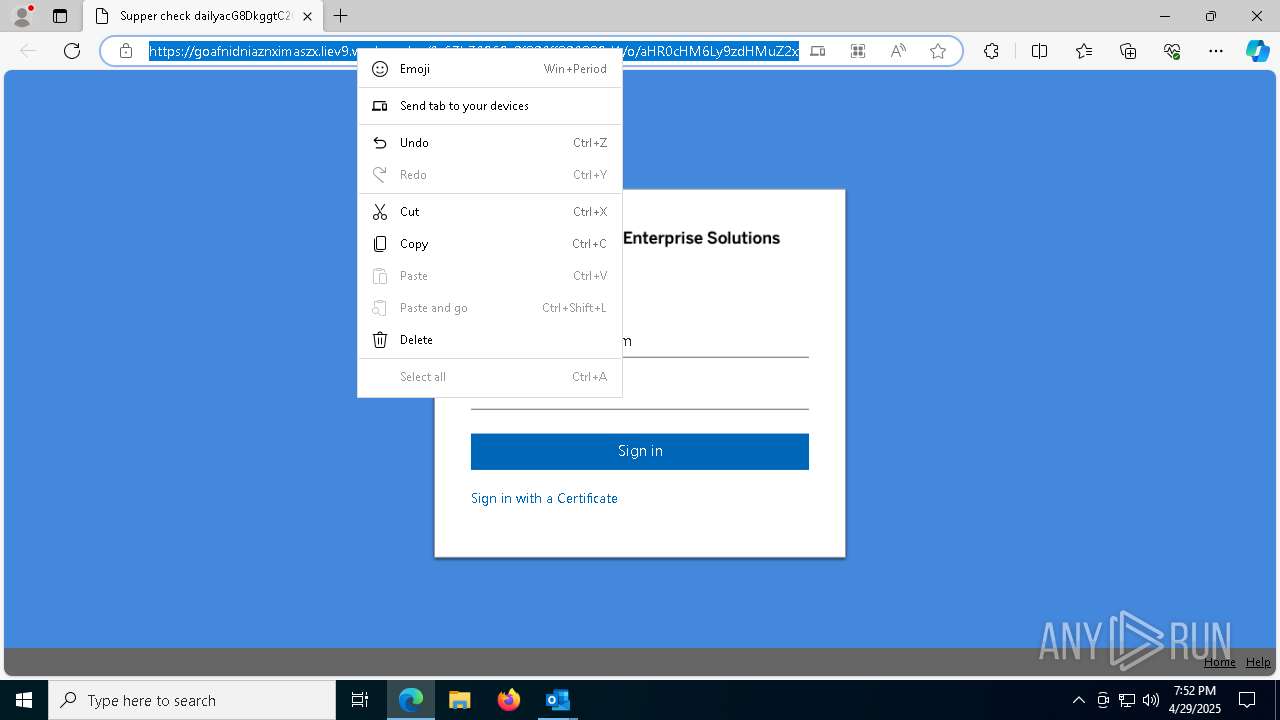The width and height of the screenshot is (1280, 720).
Task: Open Collections
Action: [x=1128, y=51]
